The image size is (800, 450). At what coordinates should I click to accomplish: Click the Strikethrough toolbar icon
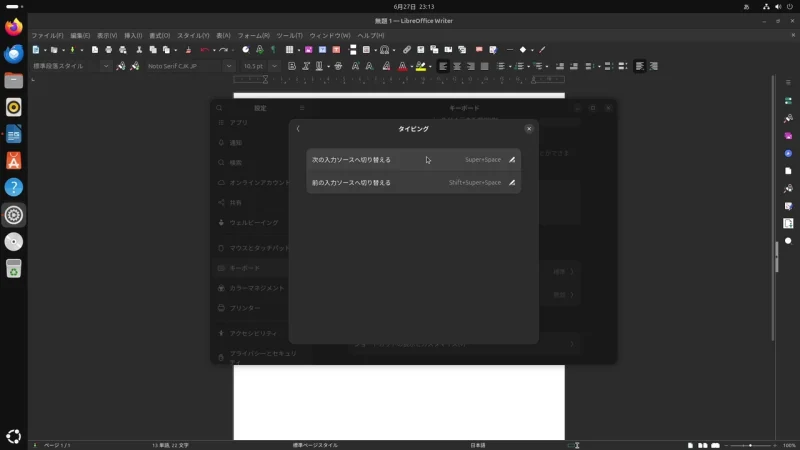(338, 66)
